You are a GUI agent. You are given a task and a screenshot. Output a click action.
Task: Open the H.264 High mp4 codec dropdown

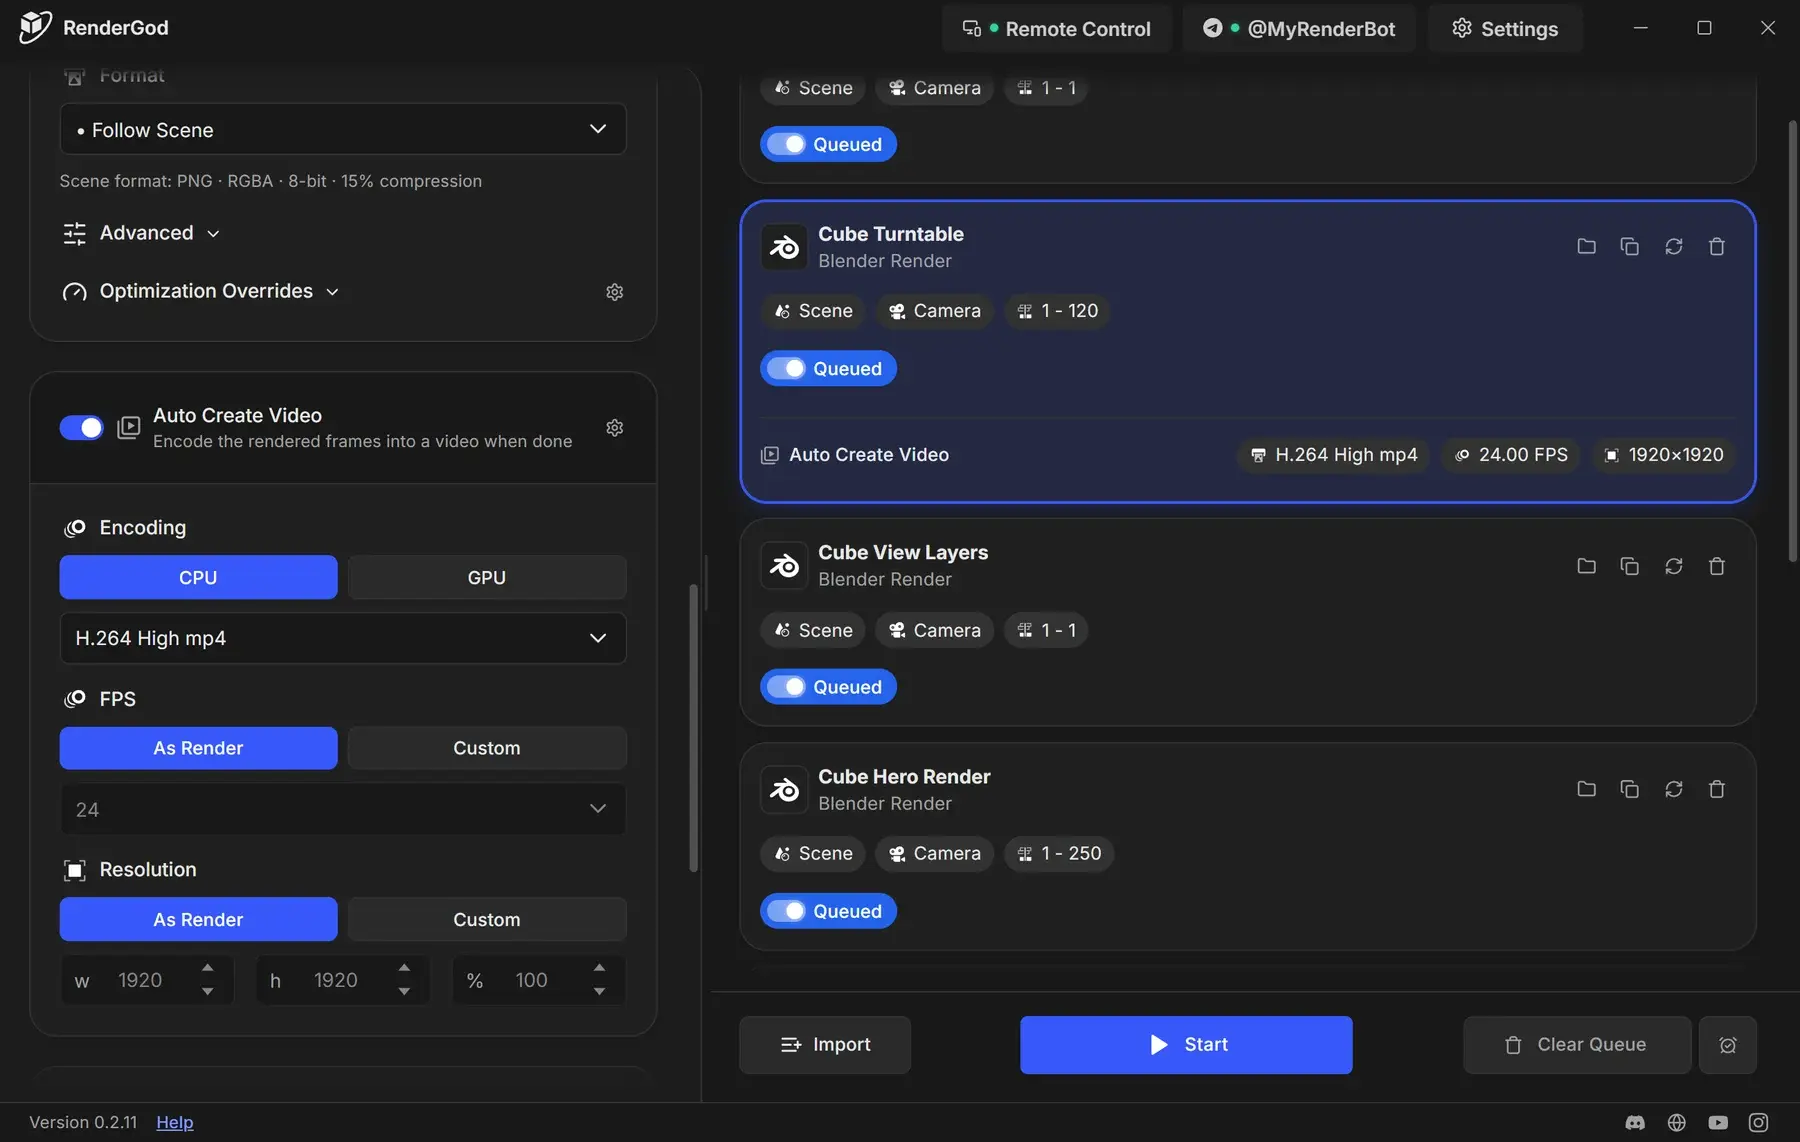[343, 638]
